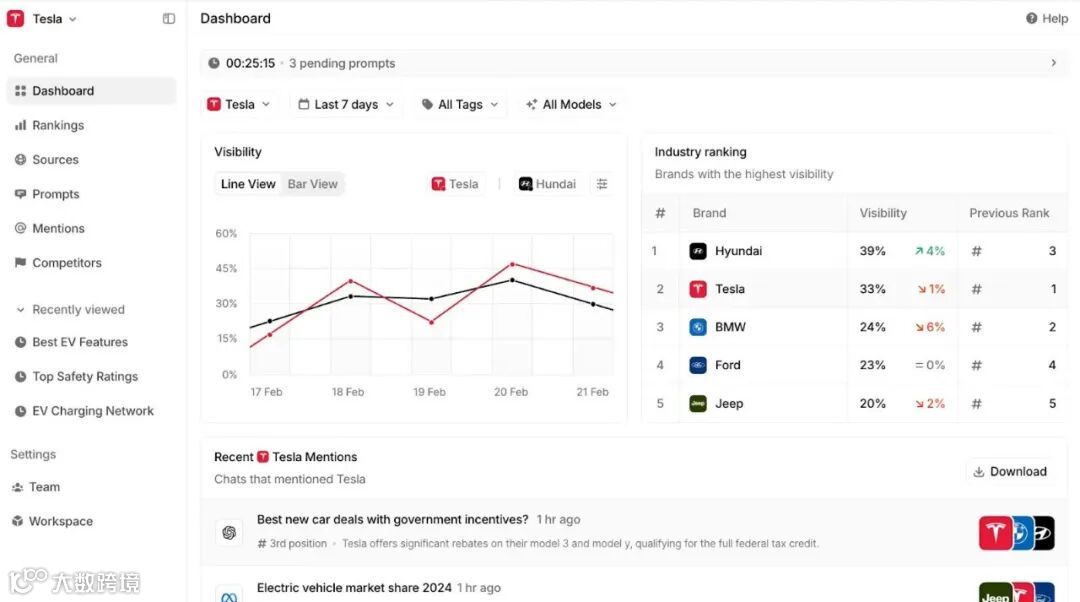Viewport: 1080px width, 602px height.
Task: Expand the All Models dropdown
Action: (571, 104)
